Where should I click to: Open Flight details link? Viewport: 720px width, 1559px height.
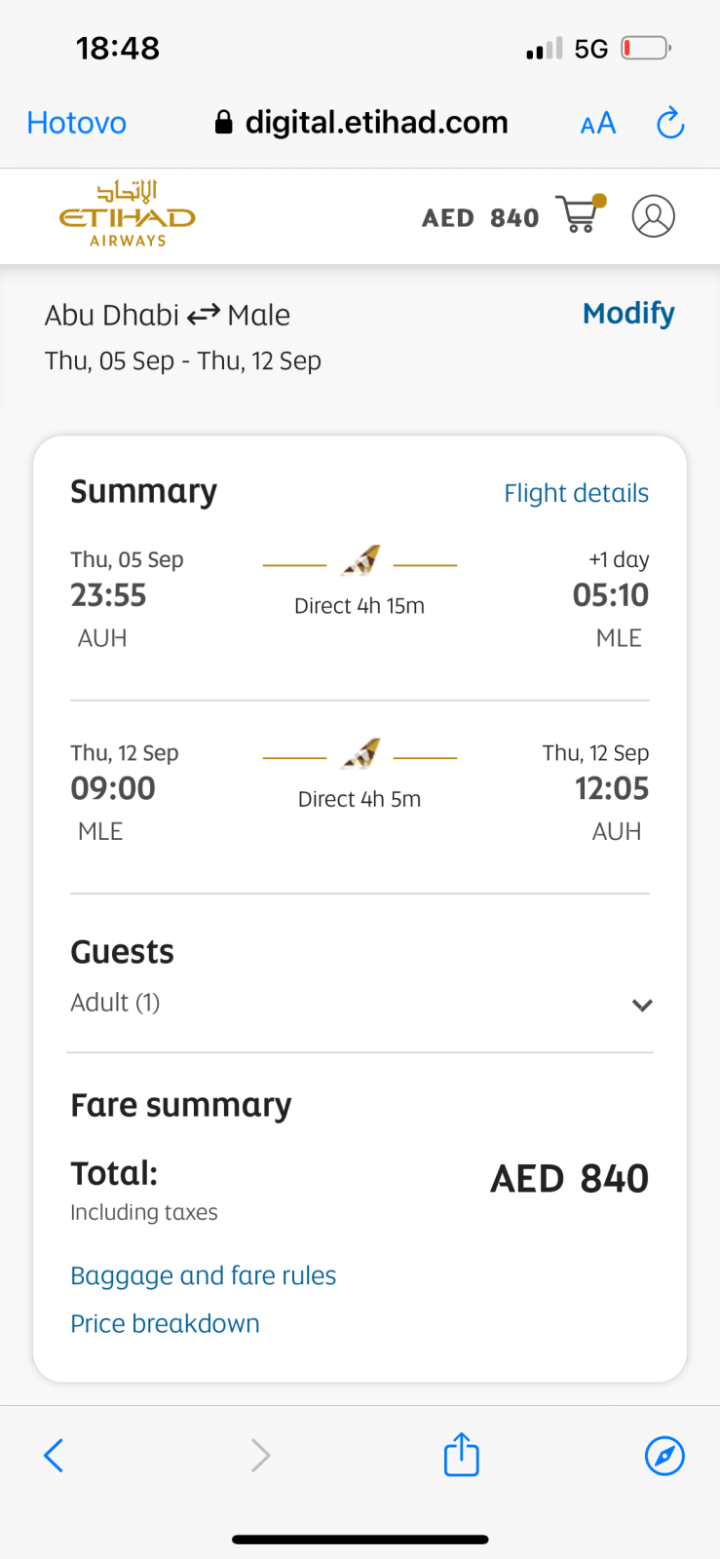tap(576, 493)
